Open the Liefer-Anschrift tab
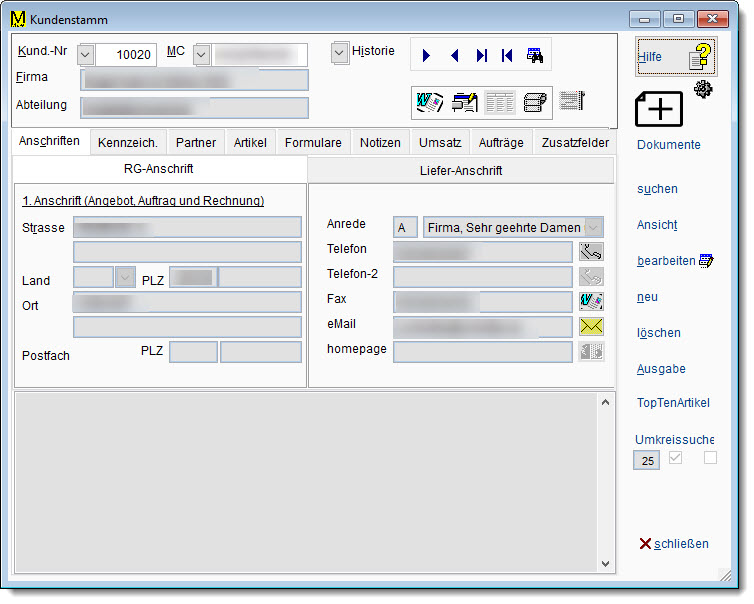This screenshot has width=754, height=604. click(461, 171)
